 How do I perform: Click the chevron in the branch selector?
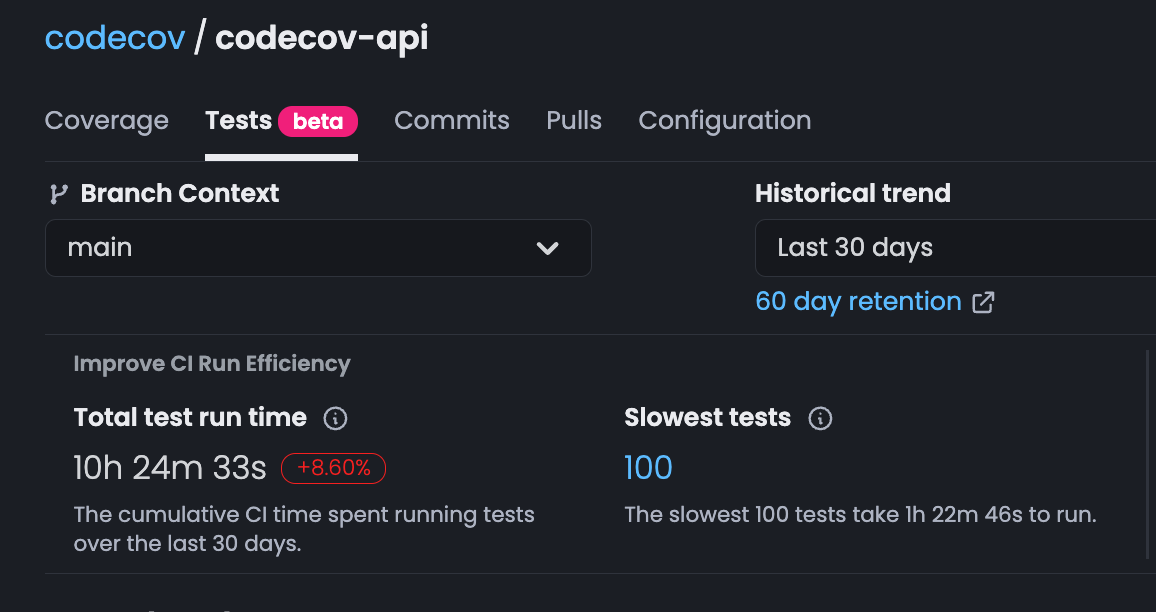click(x=548, y=248)
